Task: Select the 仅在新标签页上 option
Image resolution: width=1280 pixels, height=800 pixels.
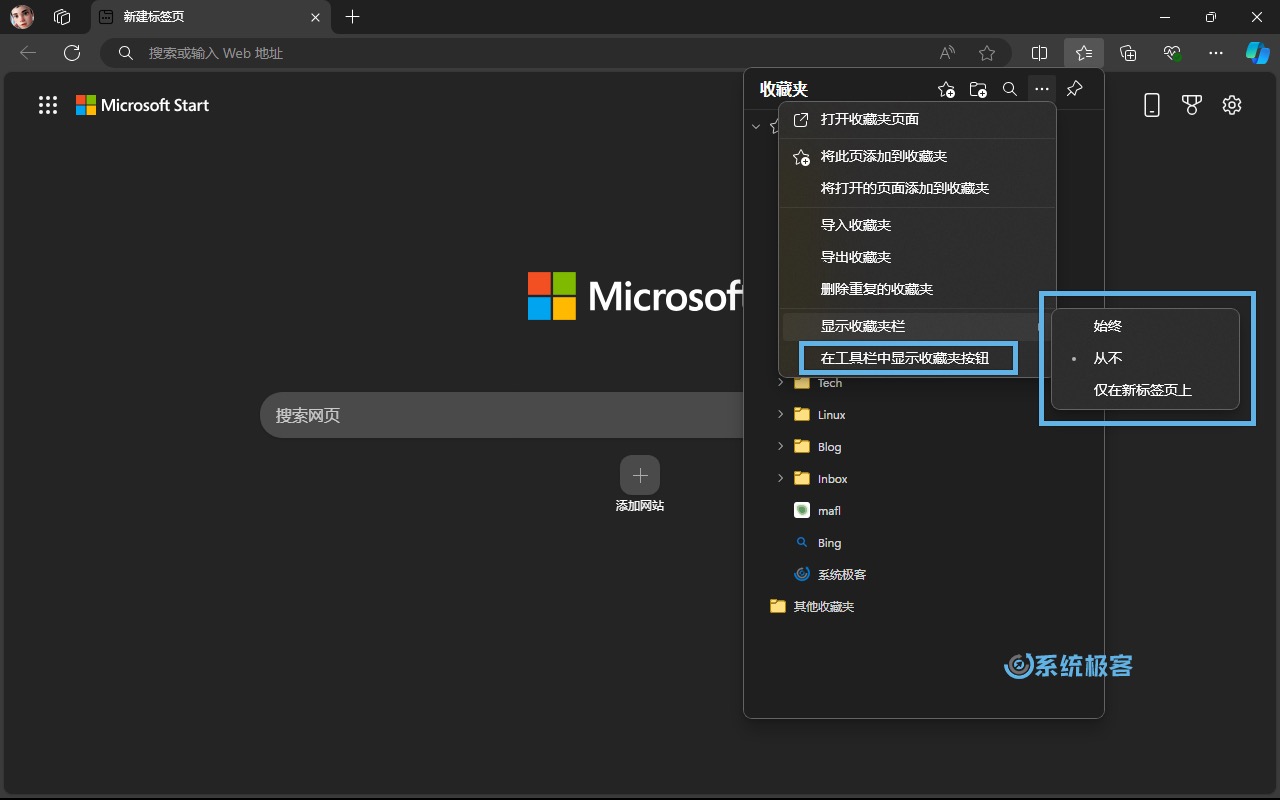Action: click(x=1145, y=390)
